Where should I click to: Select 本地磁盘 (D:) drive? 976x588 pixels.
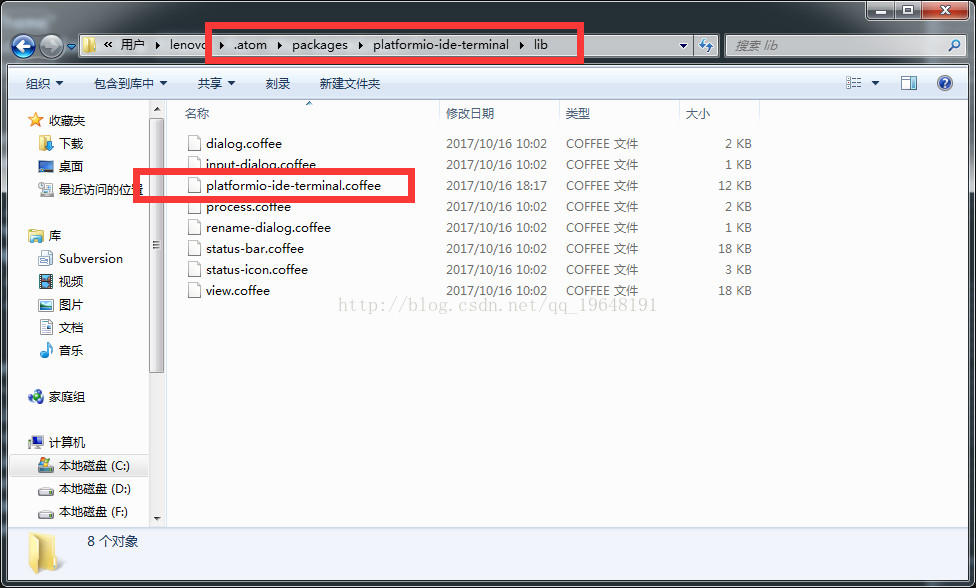84,489
